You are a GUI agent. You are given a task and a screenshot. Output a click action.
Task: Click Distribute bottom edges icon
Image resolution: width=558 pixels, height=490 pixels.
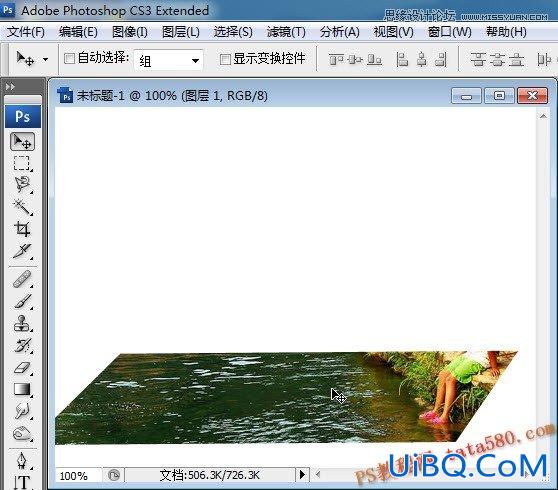516,59
